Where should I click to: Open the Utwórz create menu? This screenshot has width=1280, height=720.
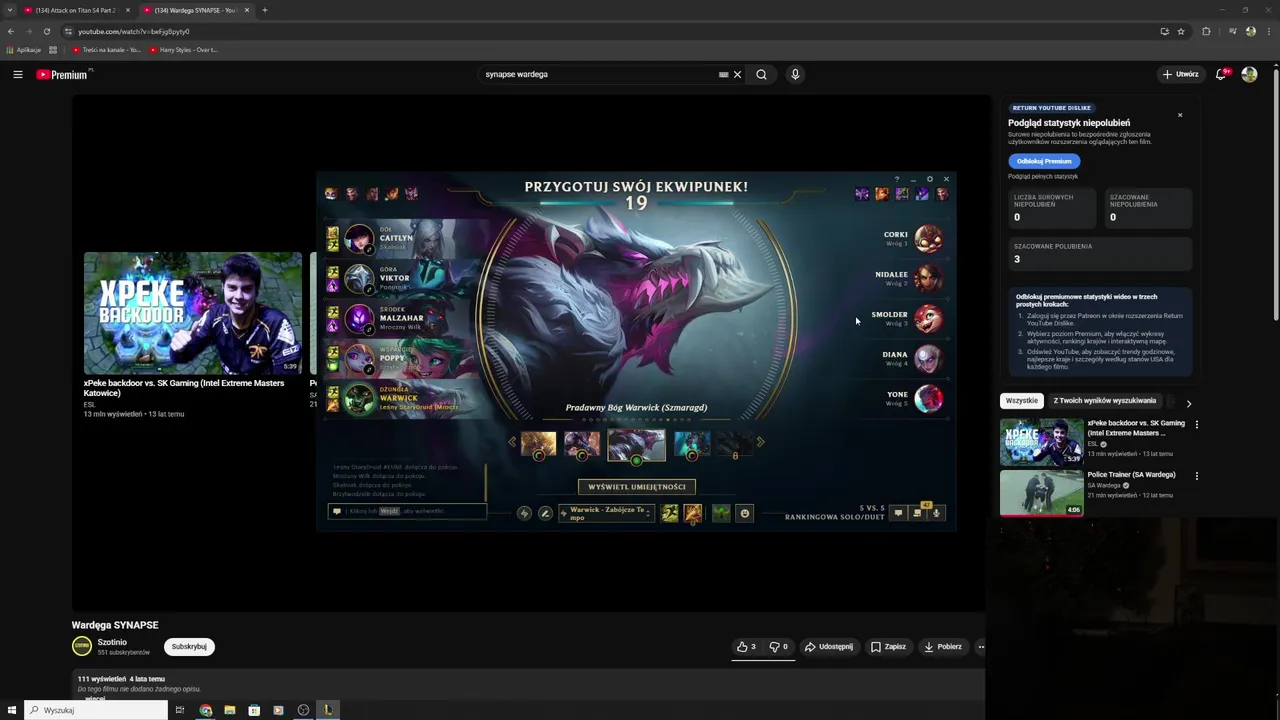click(1180, 74)
